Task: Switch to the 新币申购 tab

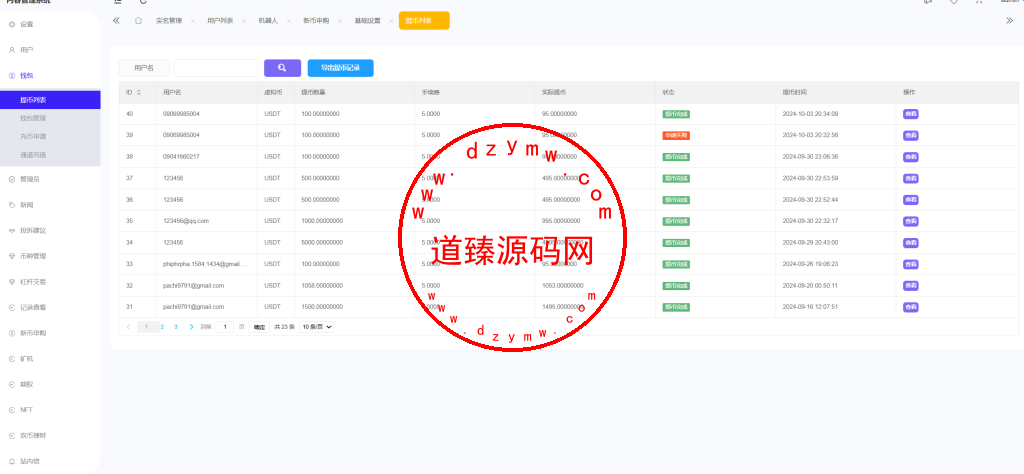Action: 316,21
